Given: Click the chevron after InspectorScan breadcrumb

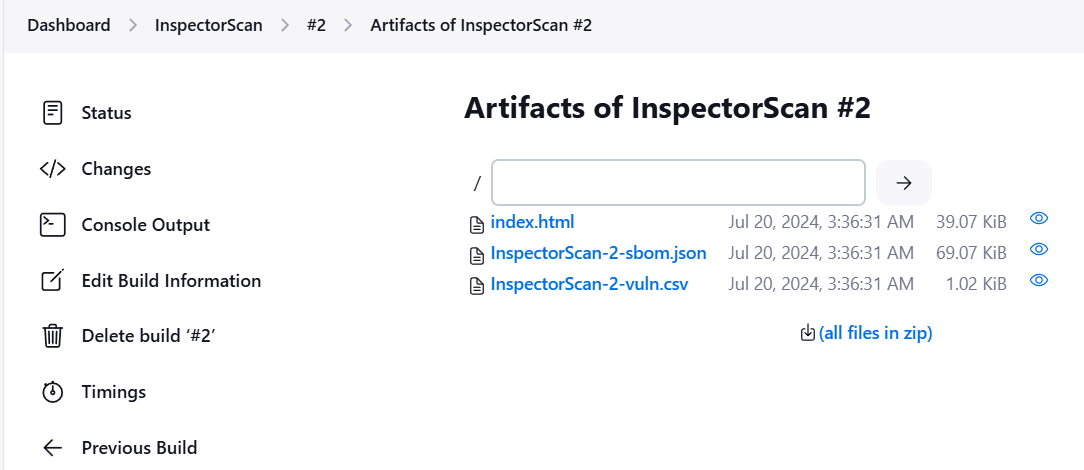Looking at the screenshot, I should pos(285,26).
